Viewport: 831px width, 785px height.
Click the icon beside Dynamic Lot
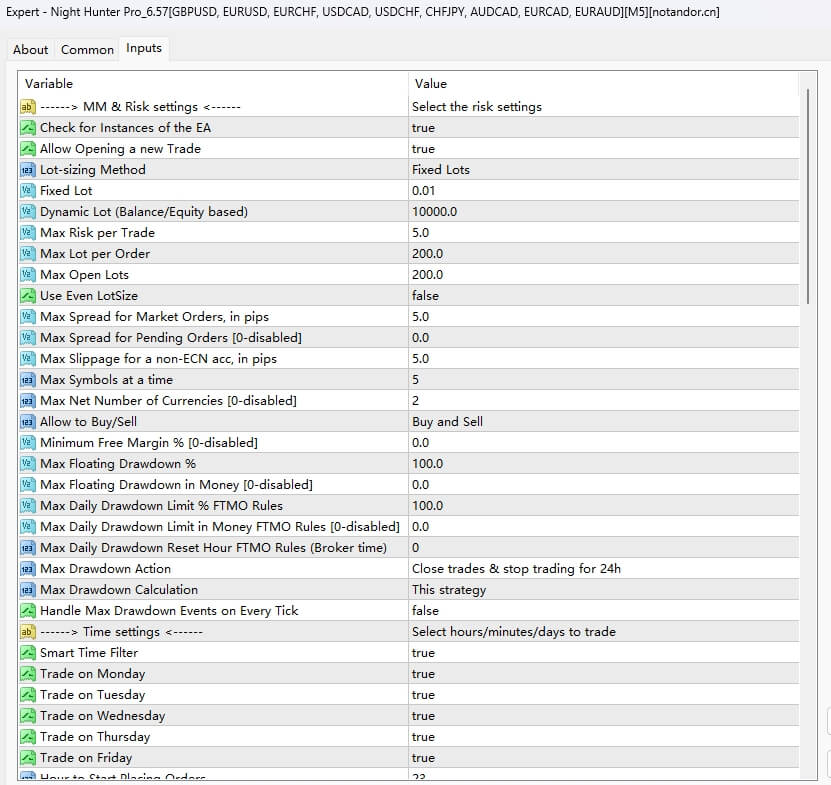click(28, 212)
